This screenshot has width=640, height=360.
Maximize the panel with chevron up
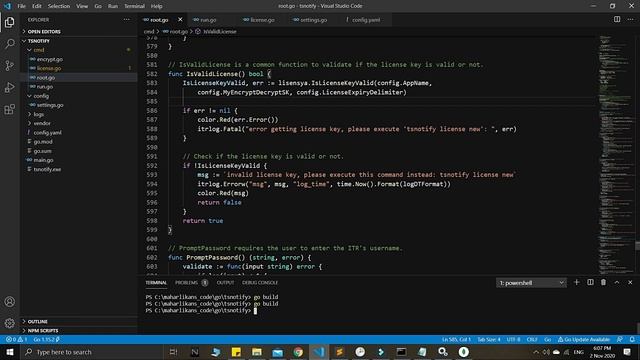click(617, 282)
